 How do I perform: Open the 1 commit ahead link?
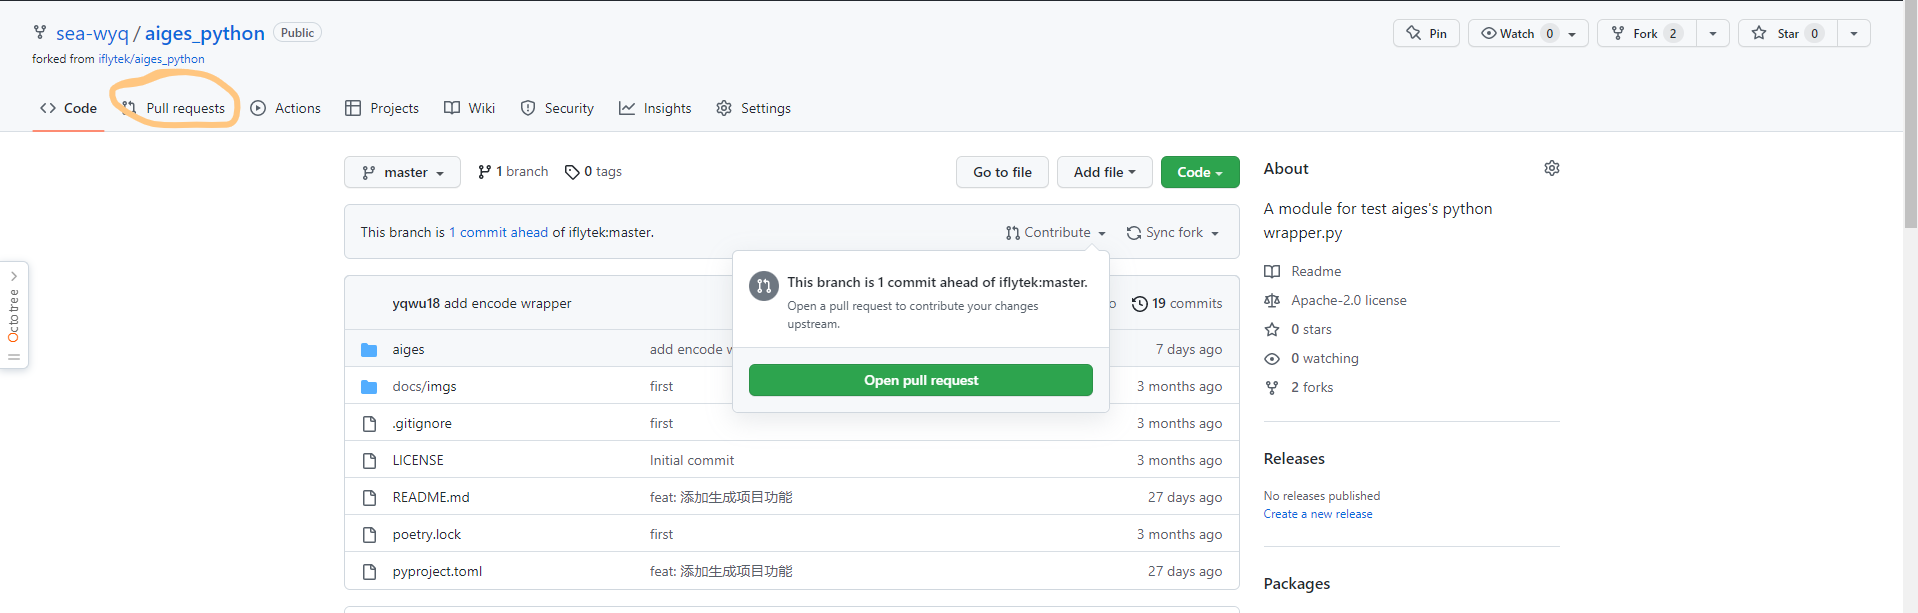pyautogui.click(x=498, y=232)
